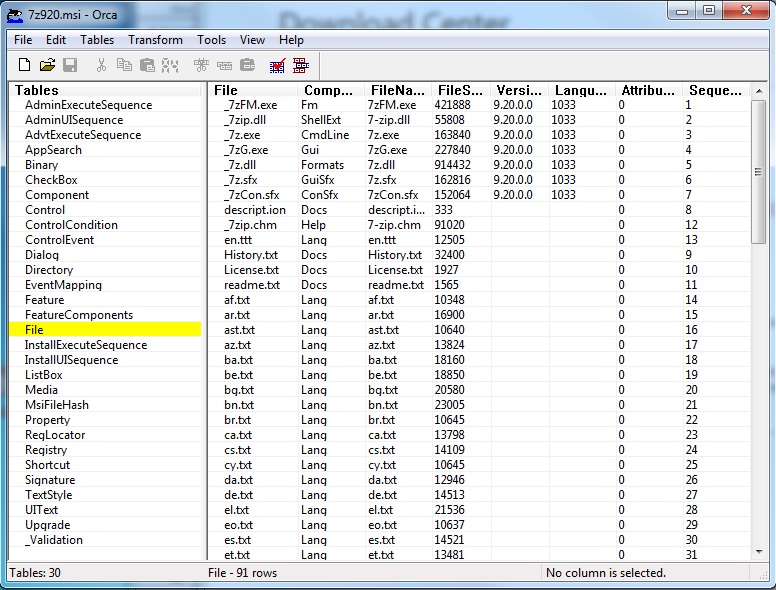Click the Cut scissors icon

(x=101, y=65)
